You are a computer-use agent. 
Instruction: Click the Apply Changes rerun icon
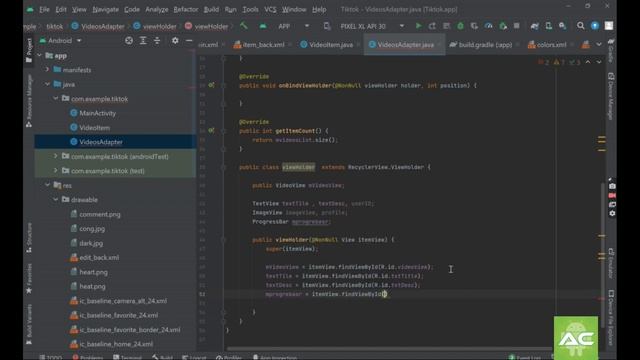[432, 26]
